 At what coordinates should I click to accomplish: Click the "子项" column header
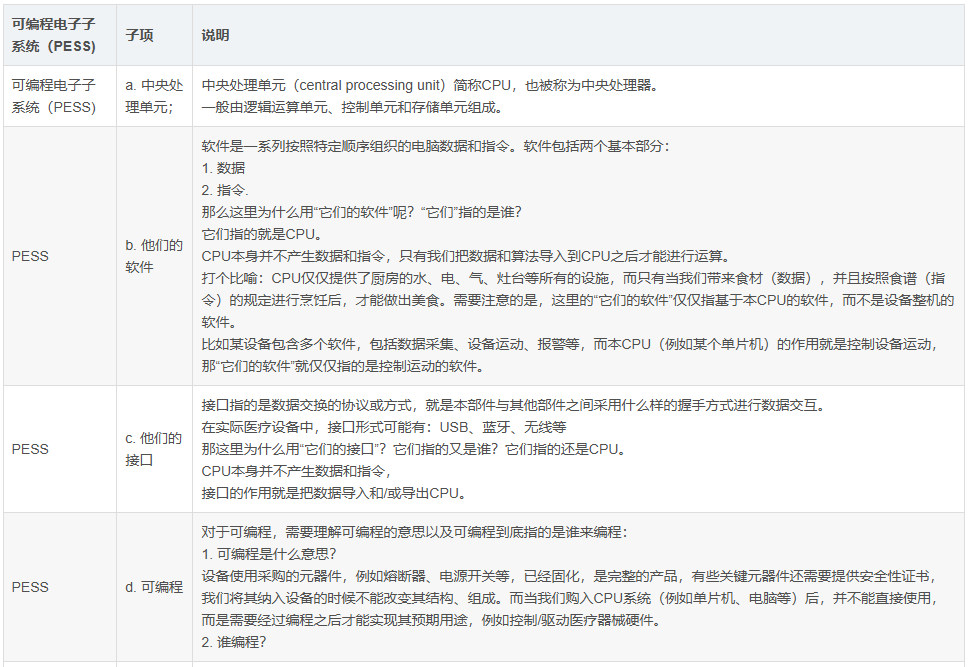139,35
